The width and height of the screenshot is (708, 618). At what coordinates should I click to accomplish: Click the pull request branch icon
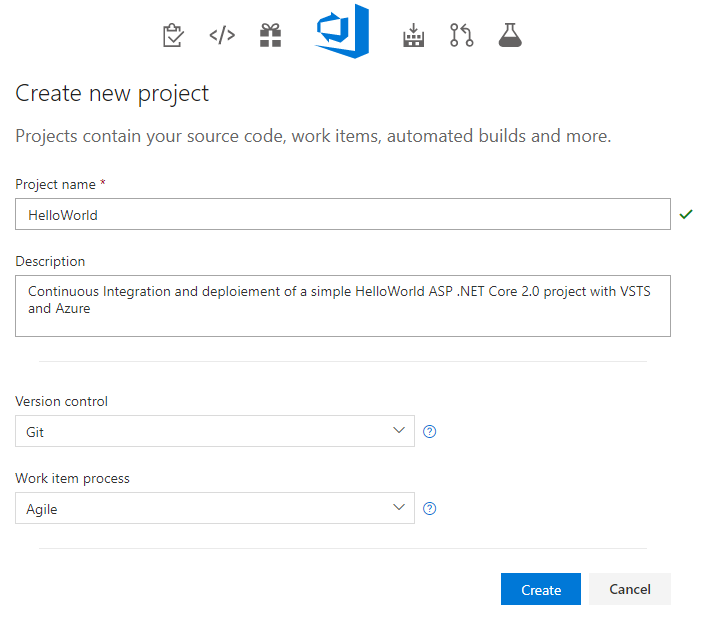461,35
